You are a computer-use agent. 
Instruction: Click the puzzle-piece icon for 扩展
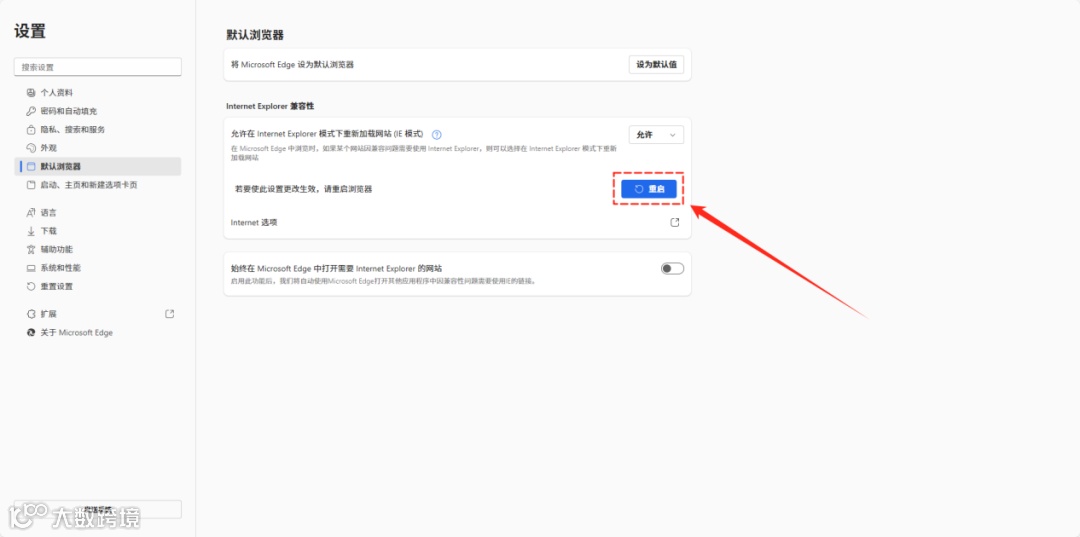click(x=30, y=314)
